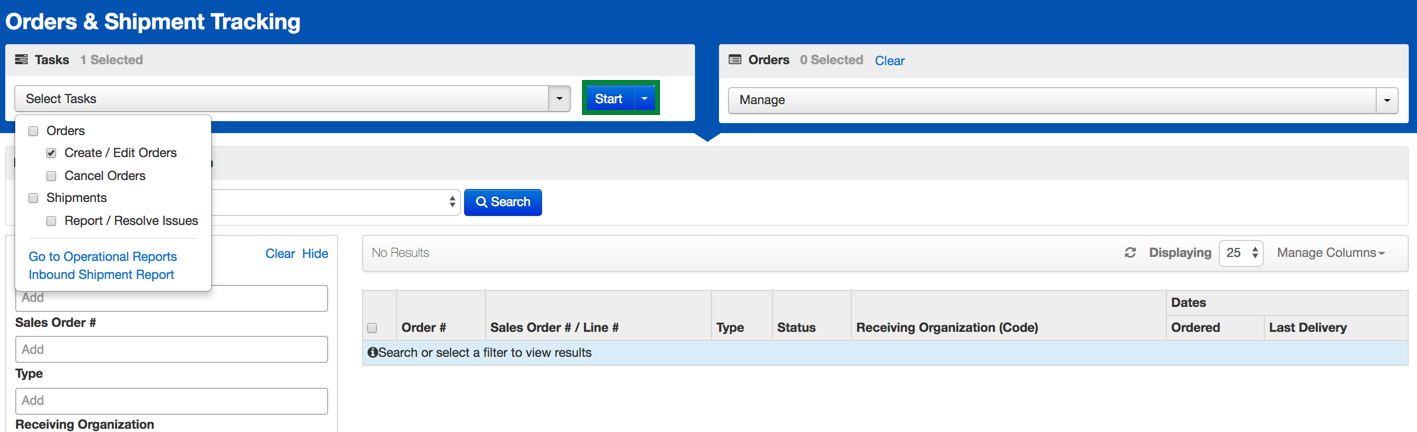Click the info icon in empty results row
The width and height of the screenshot is (1417, 432).
tap(372, 353)
